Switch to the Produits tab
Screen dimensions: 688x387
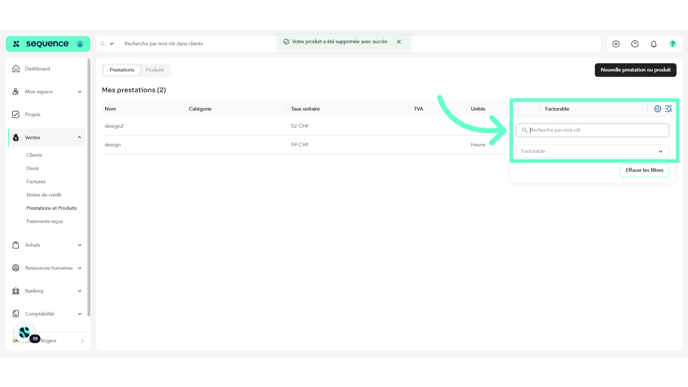(x=154, y=70)
